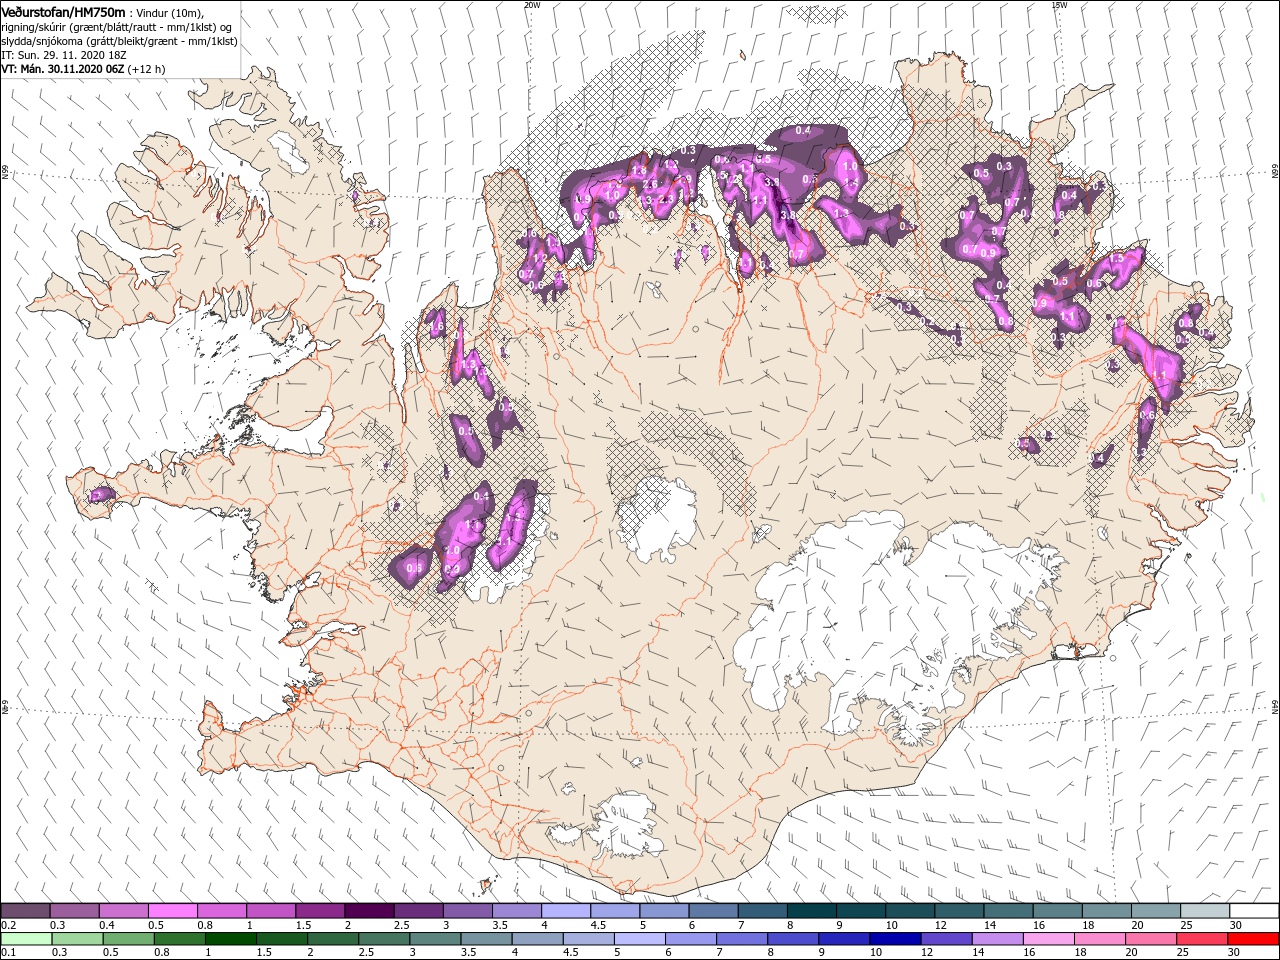Select the 16–18 pale pink rain swatch
Viewport: 1280px width, 960px height.
point(1049,939)
